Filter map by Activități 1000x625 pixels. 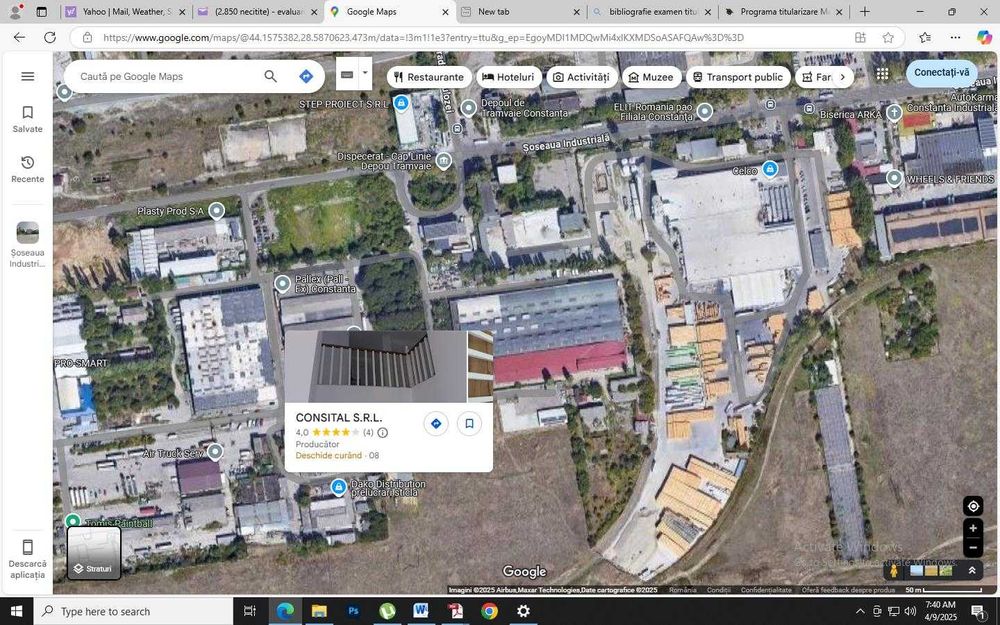[582, 77]
